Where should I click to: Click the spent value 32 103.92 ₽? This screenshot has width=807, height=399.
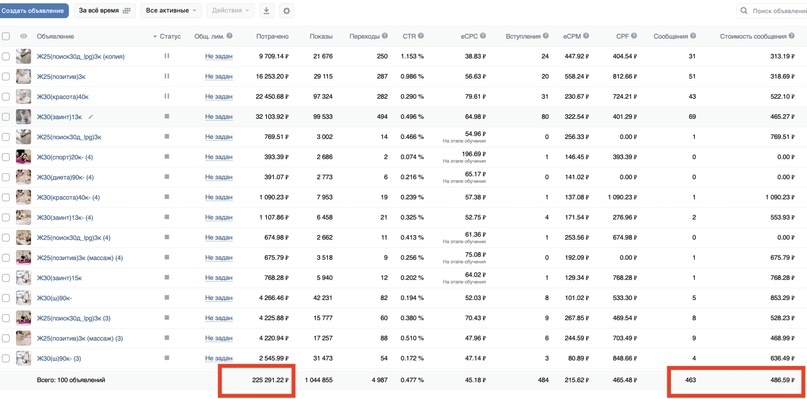click(272, 116)
